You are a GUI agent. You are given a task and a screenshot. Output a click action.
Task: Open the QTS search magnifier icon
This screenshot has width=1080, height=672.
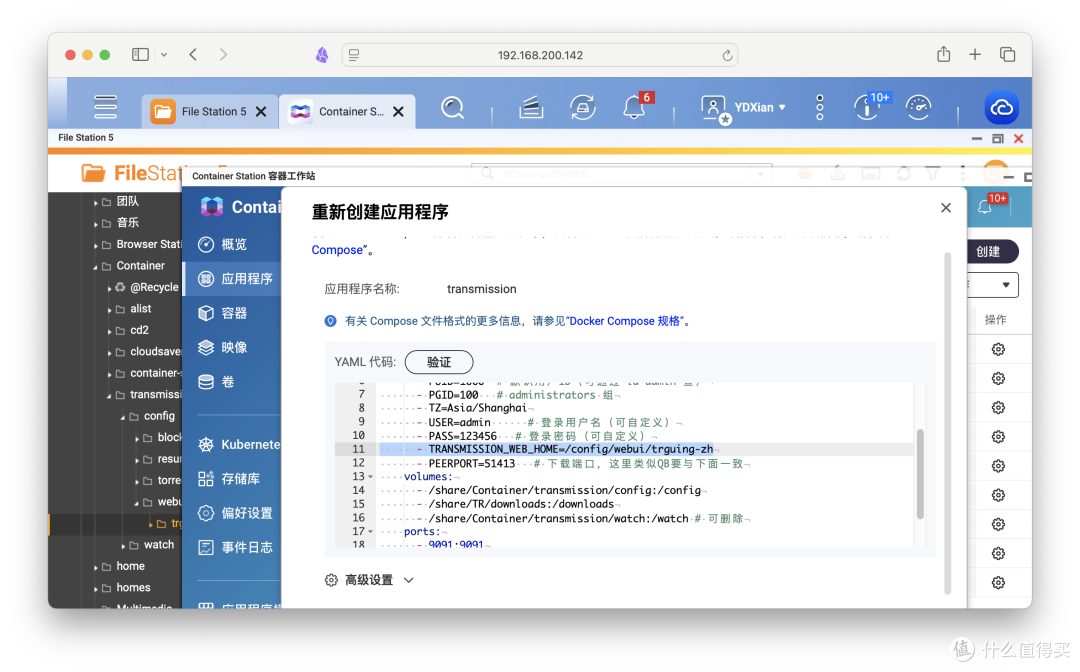pos(453,108)
